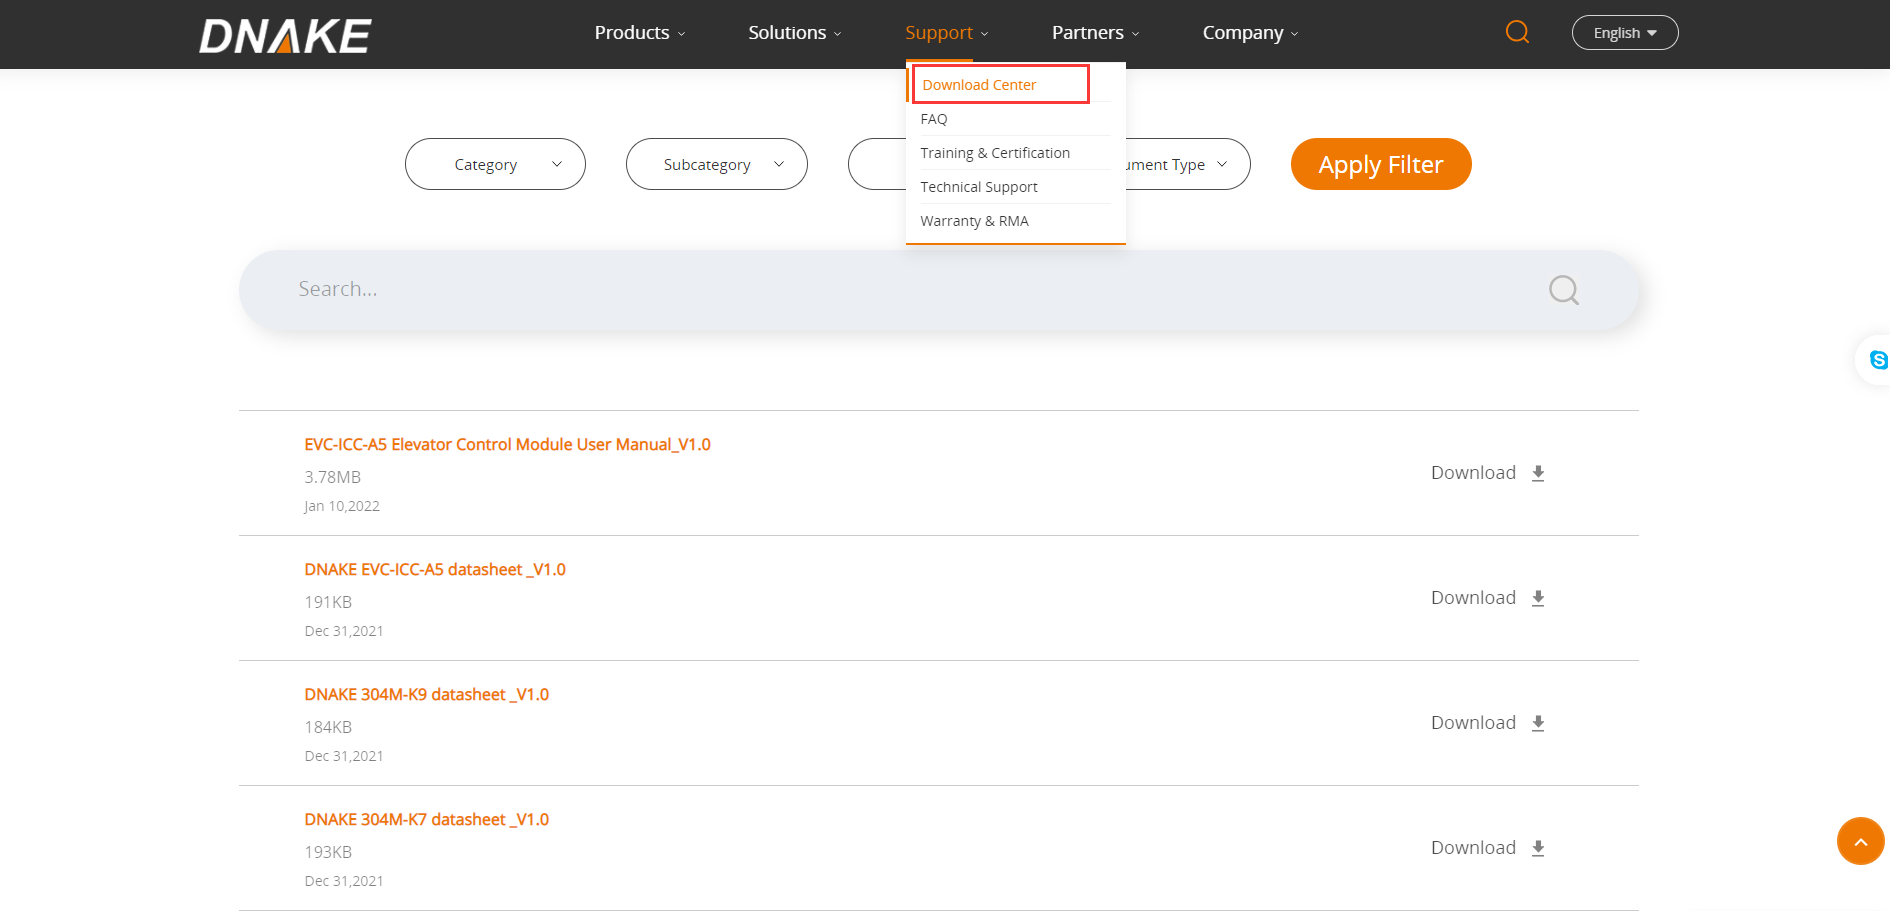
Task: Open the Category dropdown
Action: tap(495, 164)
